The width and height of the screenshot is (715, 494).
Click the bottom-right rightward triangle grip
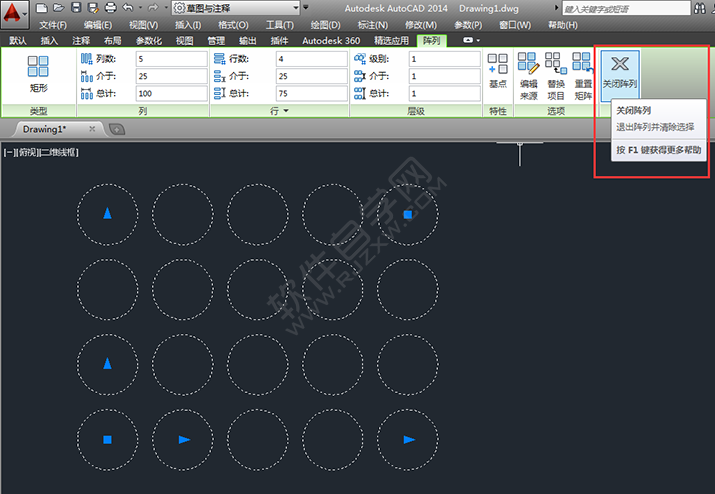(409, 440)
